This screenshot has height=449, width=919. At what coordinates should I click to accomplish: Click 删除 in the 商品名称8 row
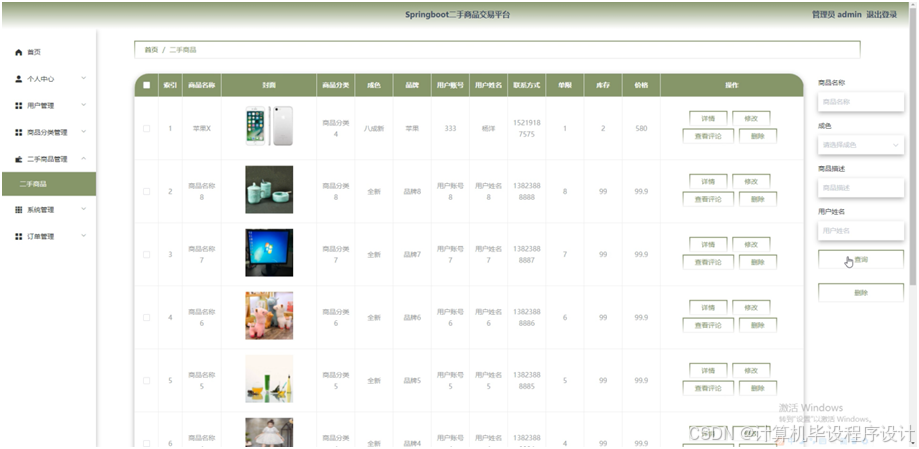coord(758,199)
